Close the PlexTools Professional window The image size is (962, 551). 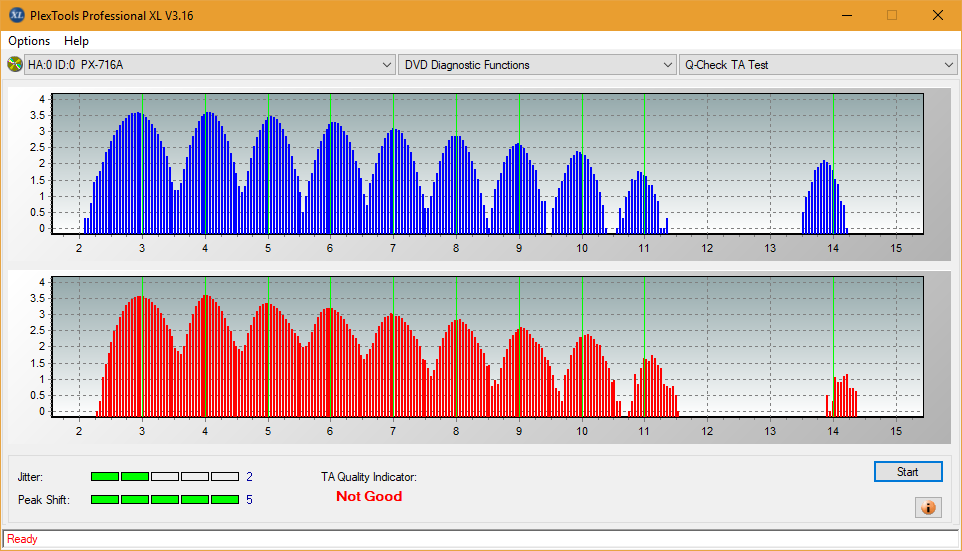tap(937, 15)
